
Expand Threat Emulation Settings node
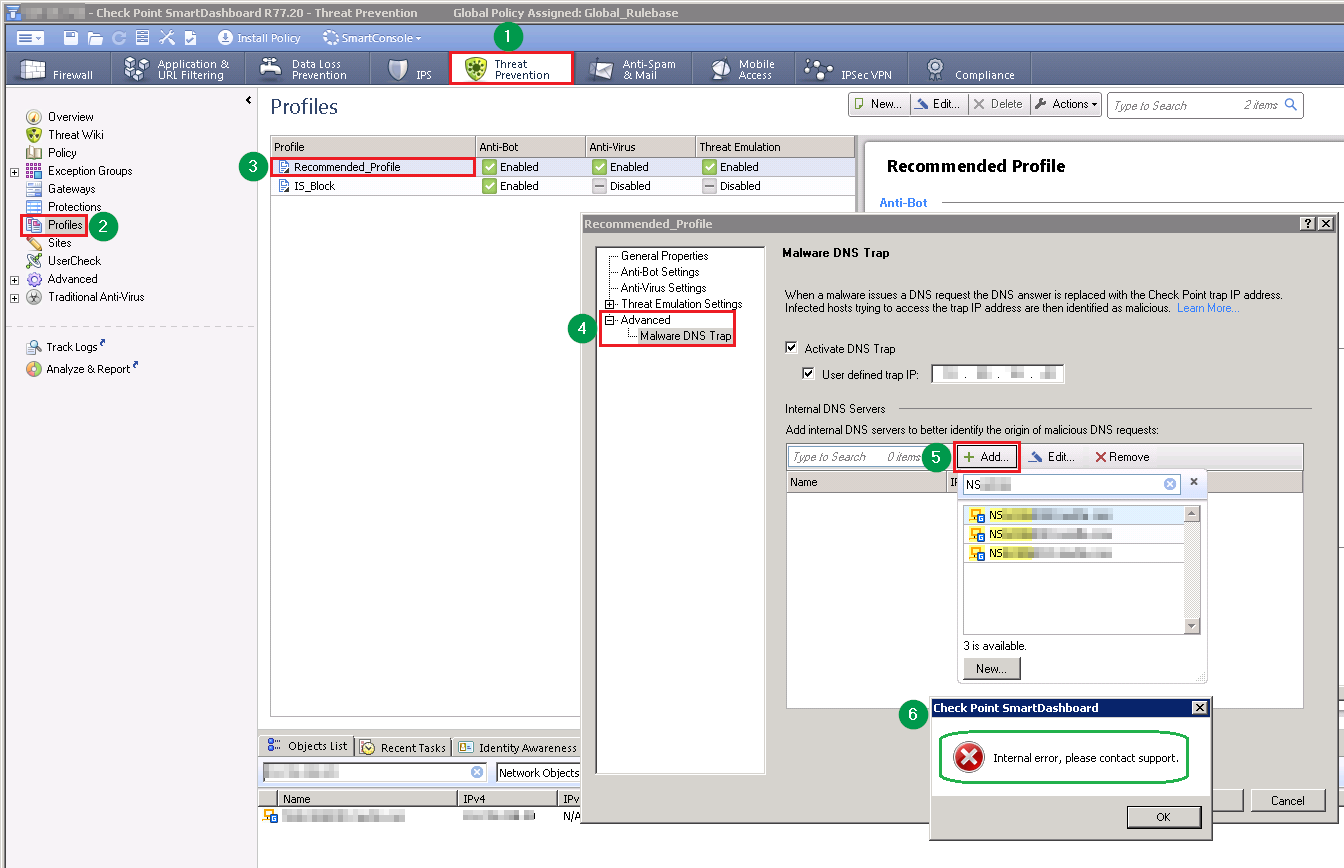610,304
